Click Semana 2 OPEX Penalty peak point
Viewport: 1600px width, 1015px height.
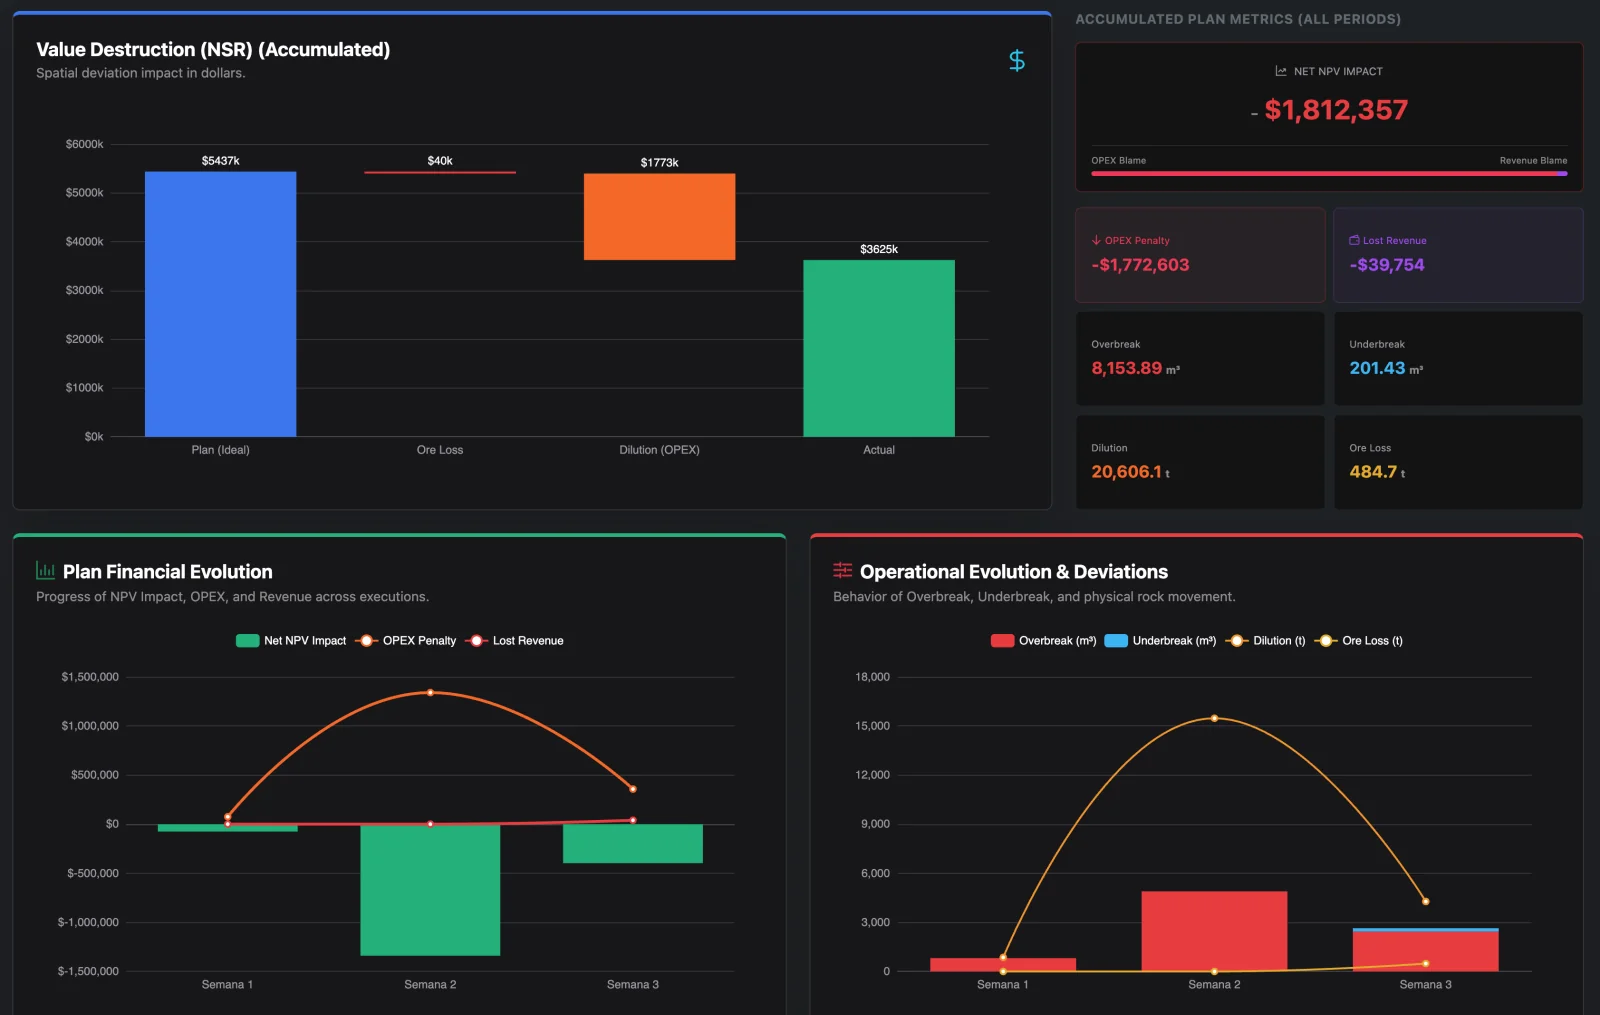pos(430,692)
